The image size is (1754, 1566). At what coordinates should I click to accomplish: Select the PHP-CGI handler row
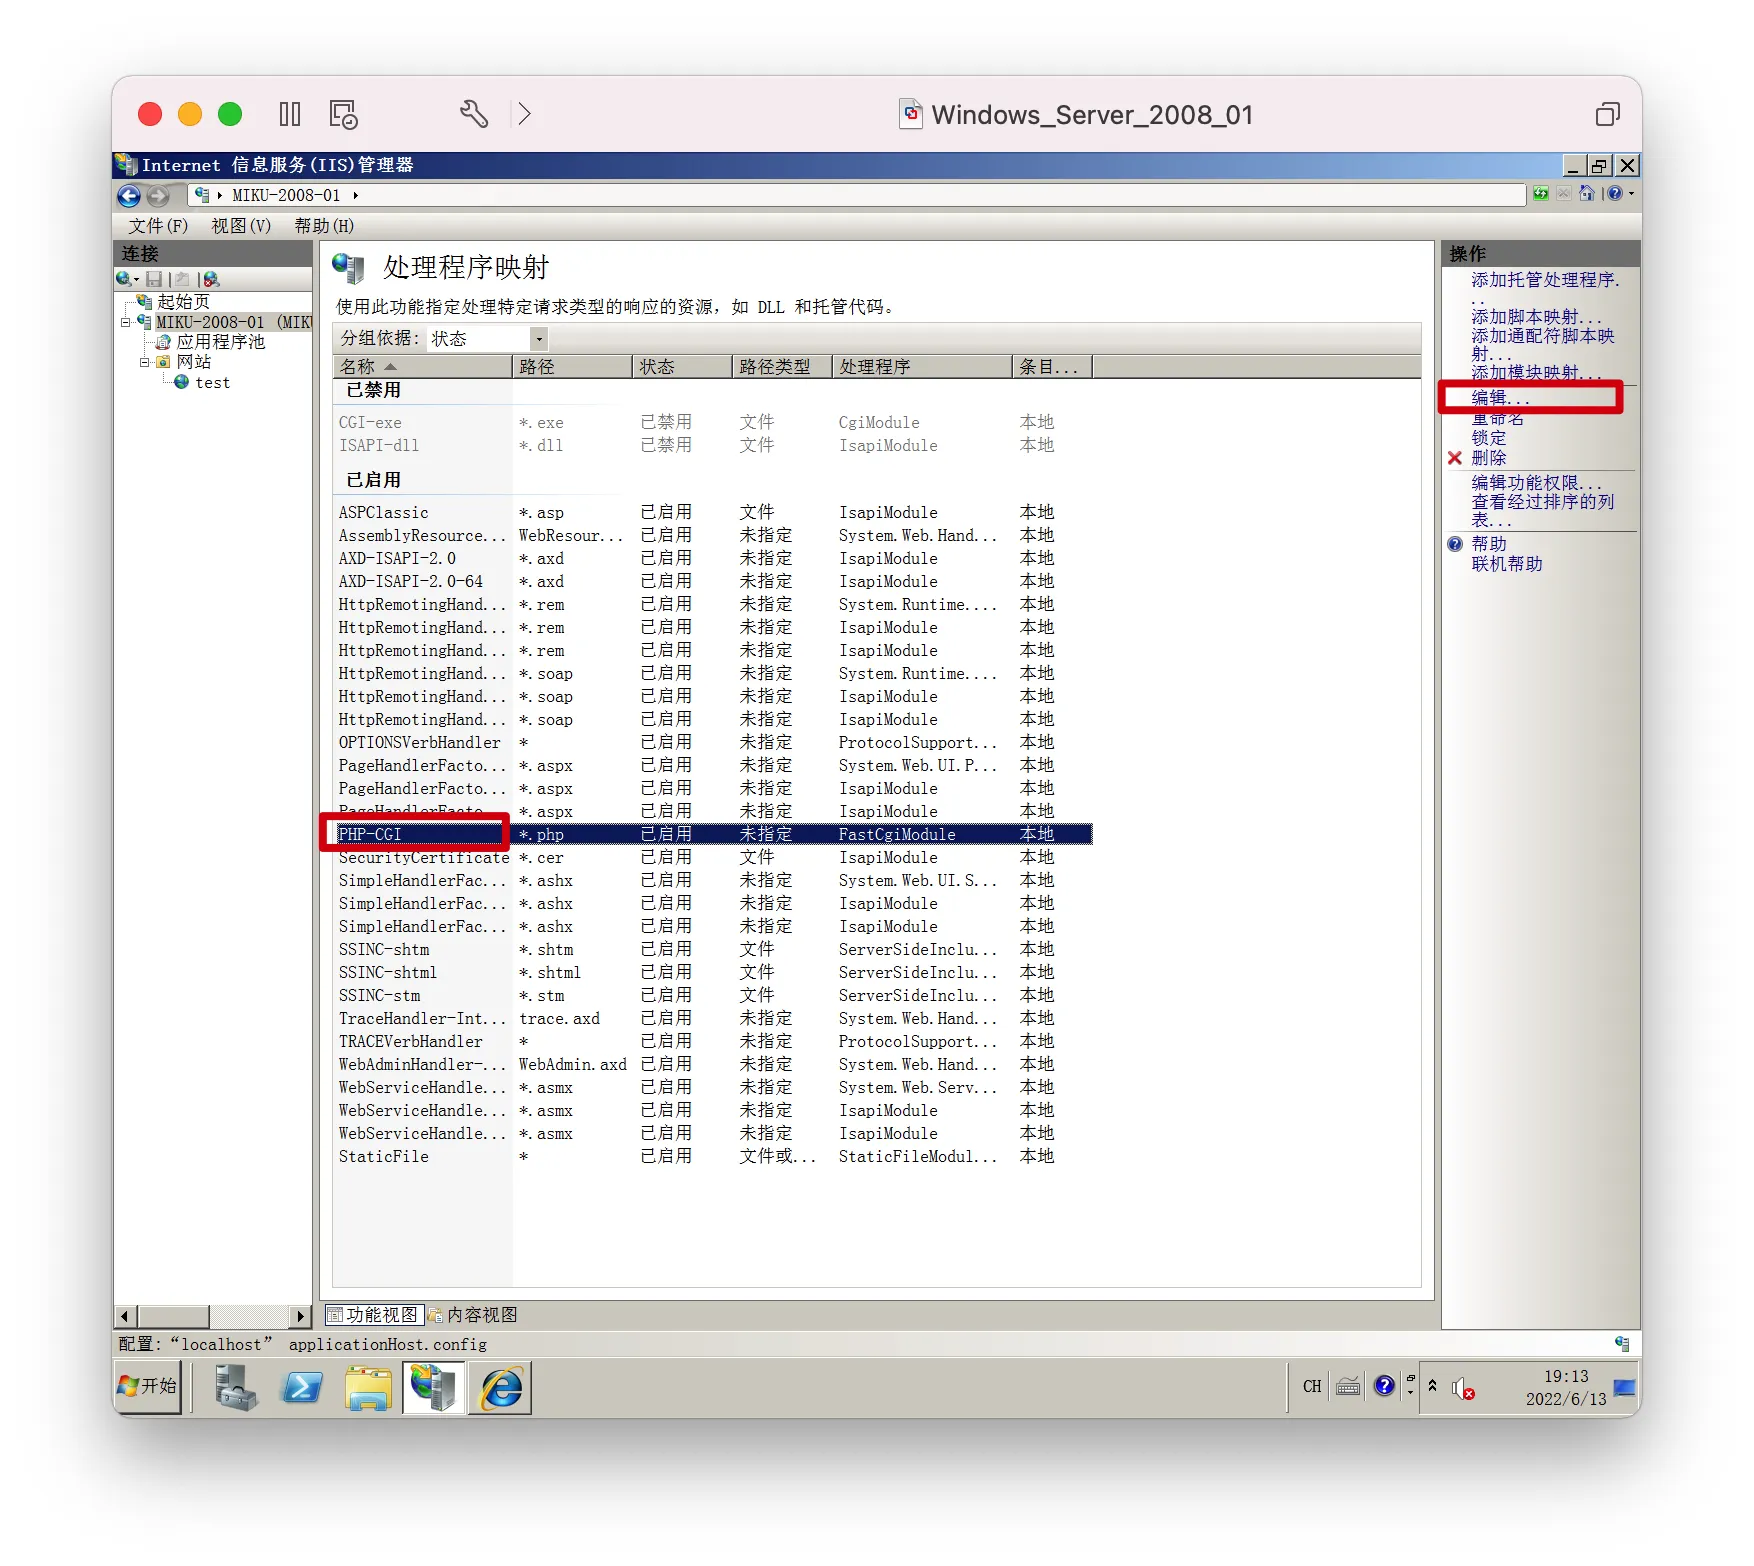(x=715, y=834)
